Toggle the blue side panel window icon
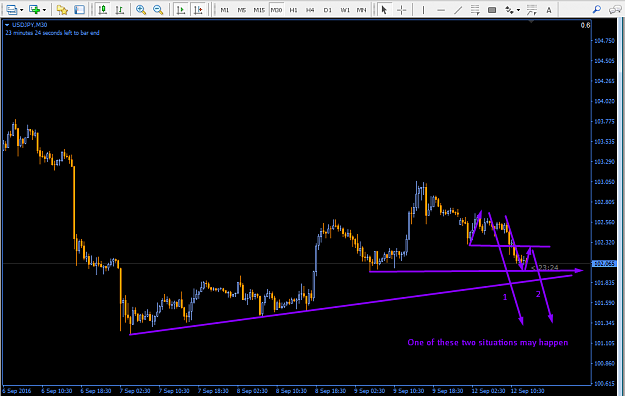The image size is (625, 396). [79, 10]
